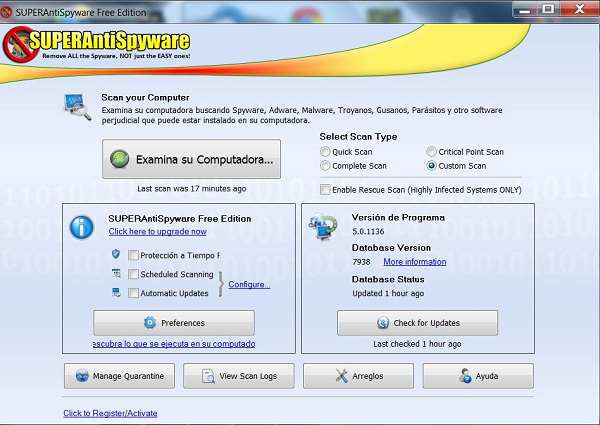Enable Scheduled Scanning checkbox

point(133,274)
